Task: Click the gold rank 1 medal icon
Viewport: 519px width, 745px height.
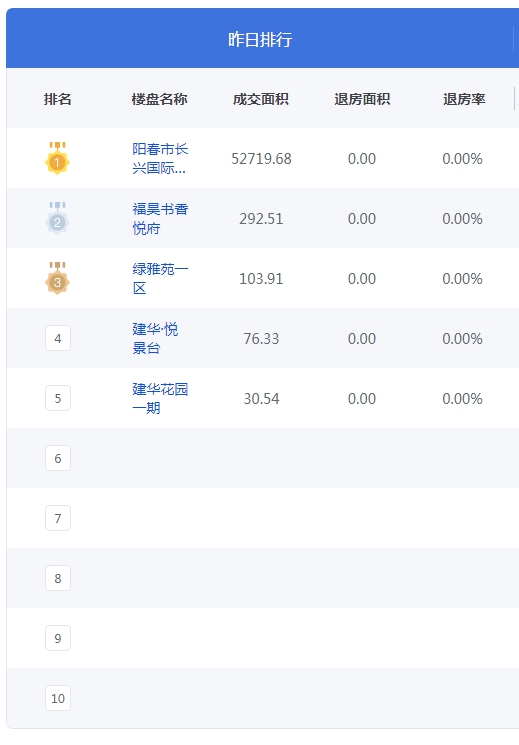Action: click(x=58, y=158)
